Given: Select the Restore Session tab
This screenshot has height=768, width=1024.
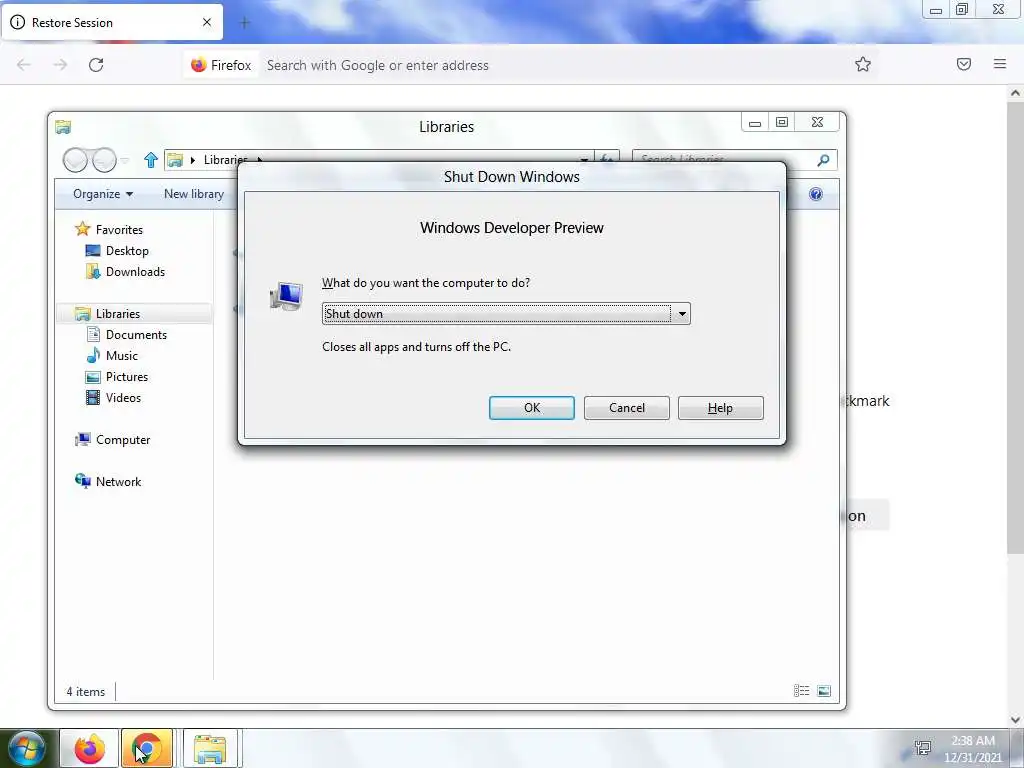Looking at the screenshot, I should (x=112, y=22).
